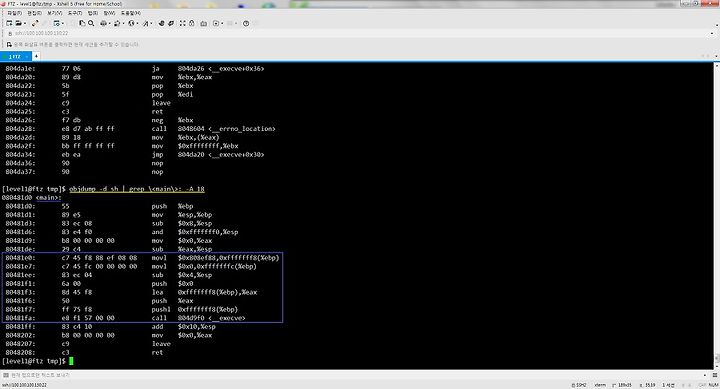This screenshot has width=720, height=389.
Task: Open the 편집(E) Edit menu
Action: tap(34, 13)
